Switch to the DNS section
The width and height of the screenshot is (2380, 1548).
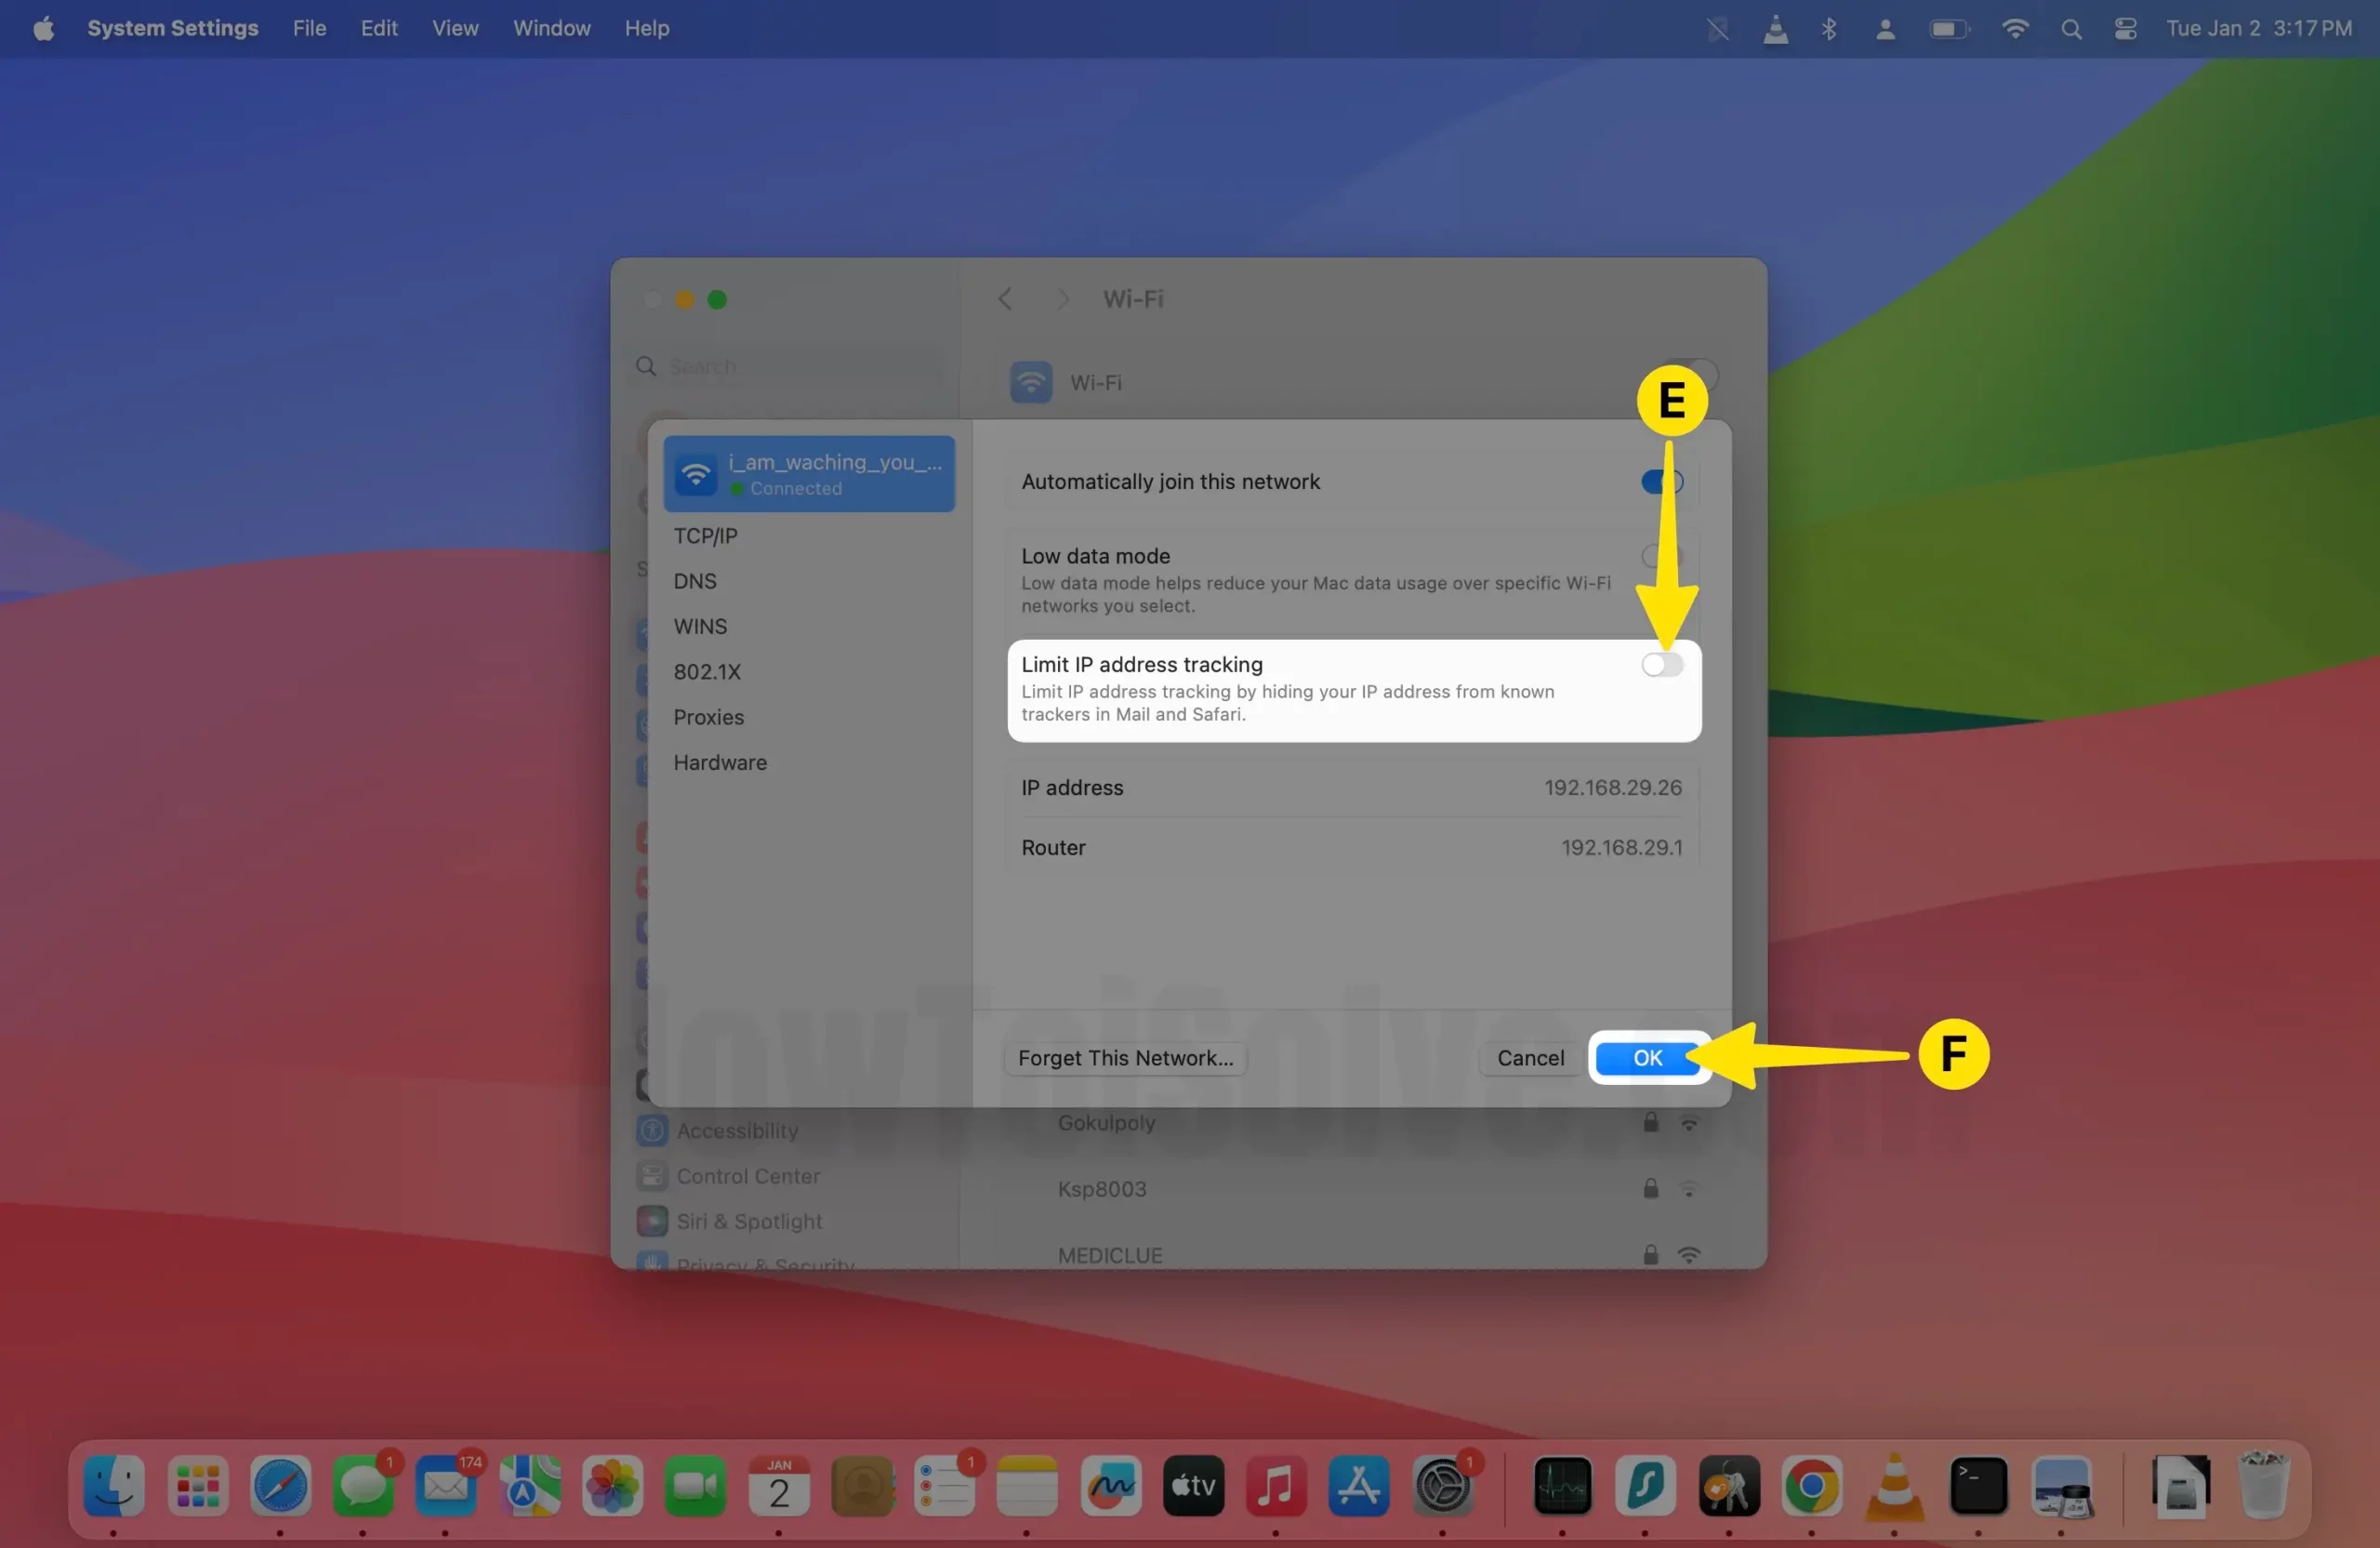695,581
